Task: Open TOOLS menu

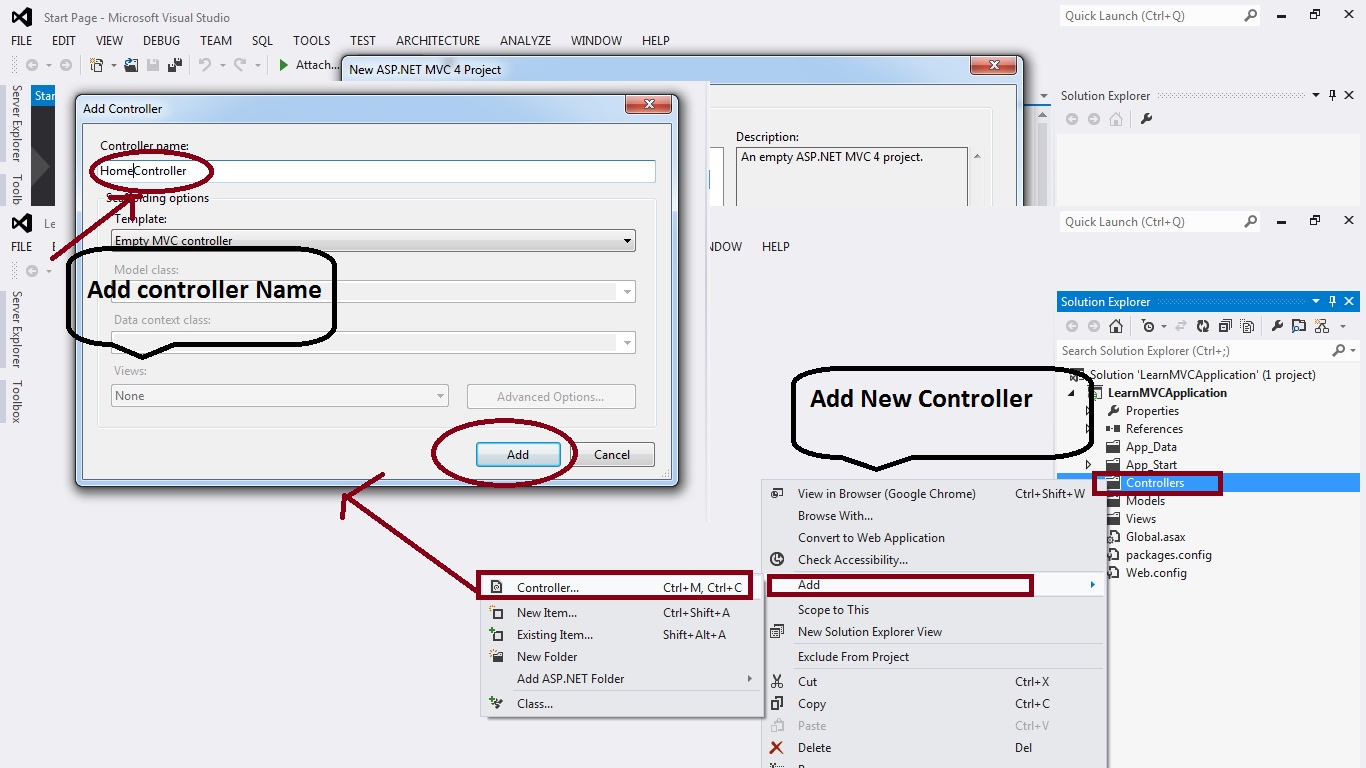Action: click(312, 41)
